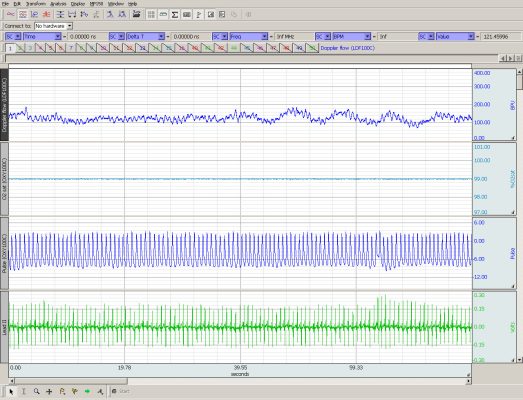Open file using the folder icon

pos(136,14)
